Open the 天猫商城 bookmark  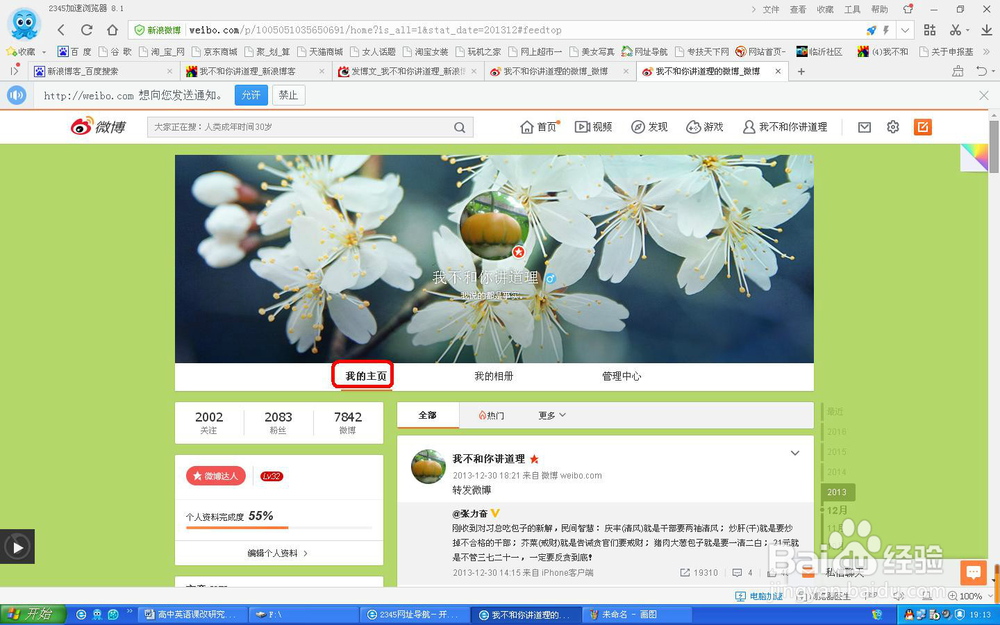pyautogui.click(x=320, y=52)
